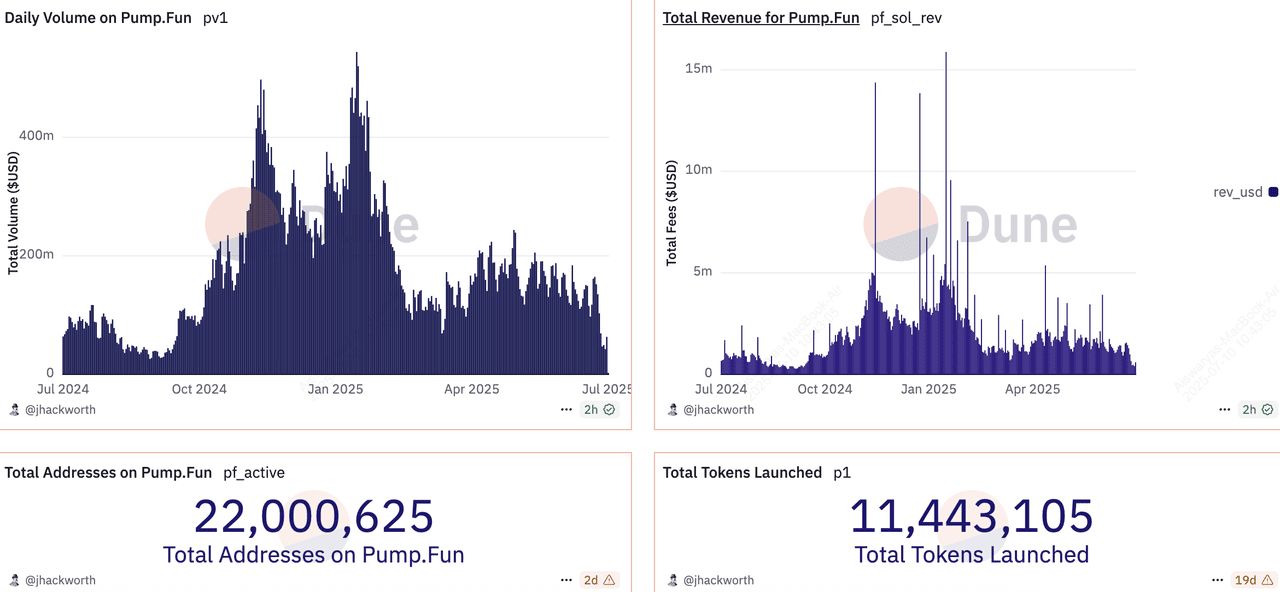Click the 22,000,625 counter value
1280x592 pixels.
click(x=313, y=516)
